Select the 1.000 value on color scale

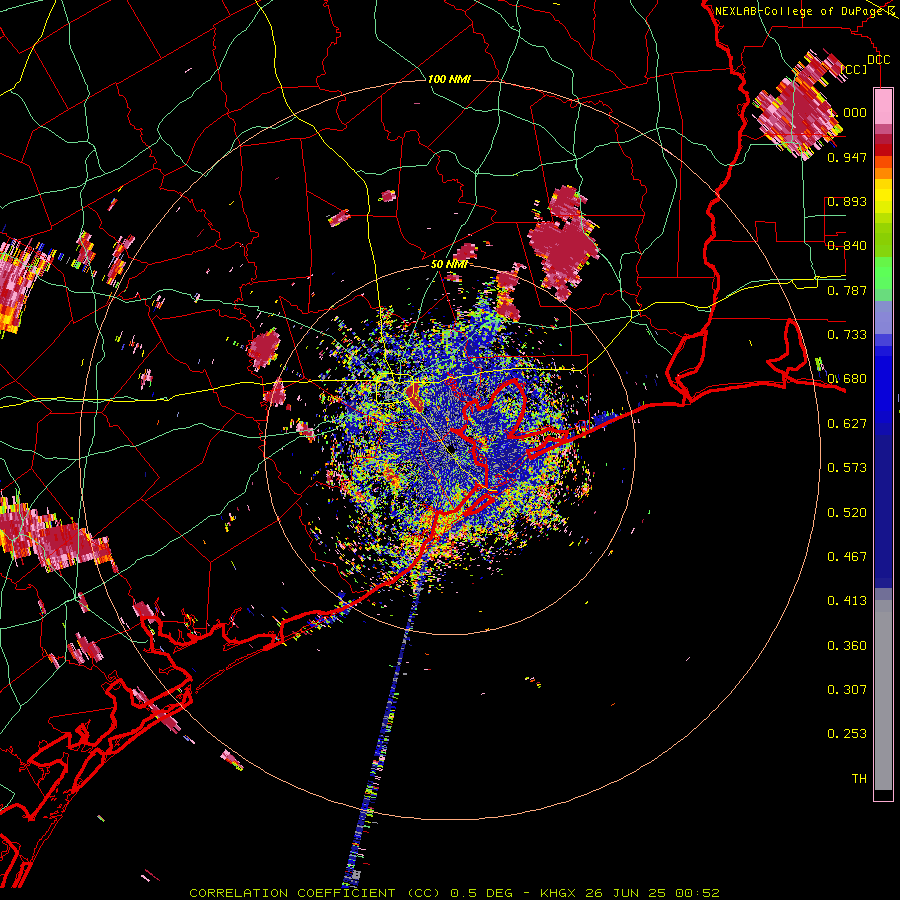pyautogui.click(x=848, y=113)
